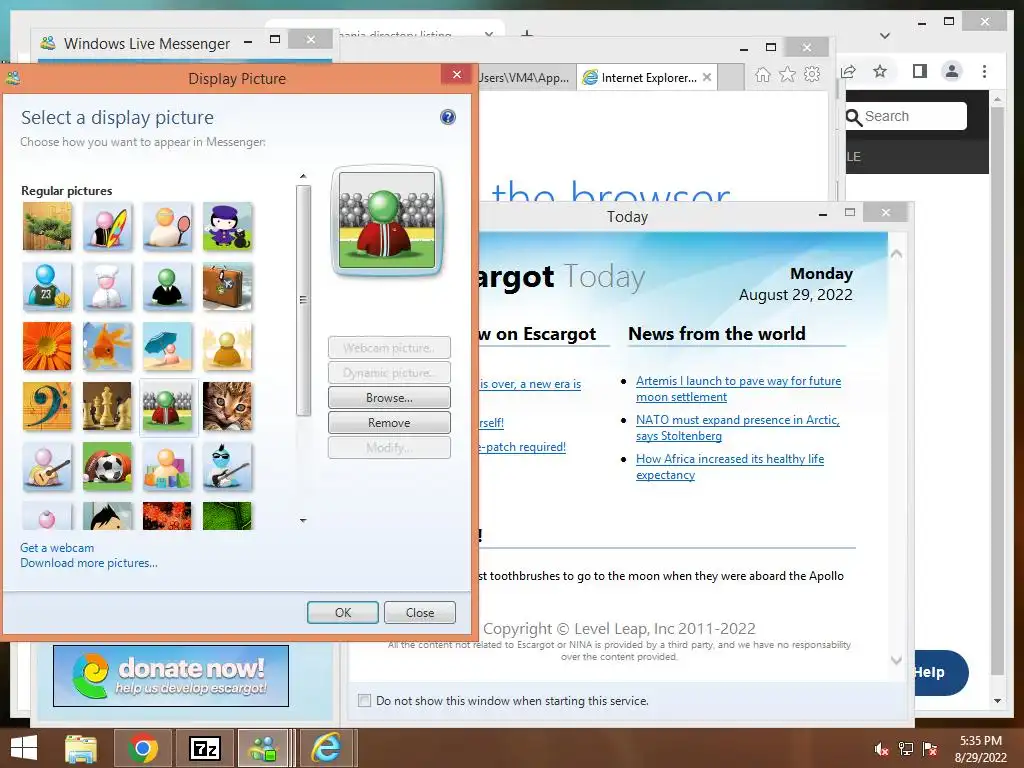The height and width of the screenshot is (768, 1024).
Task: Pick the black suit green avatar picture
Action: coord(167,287)
